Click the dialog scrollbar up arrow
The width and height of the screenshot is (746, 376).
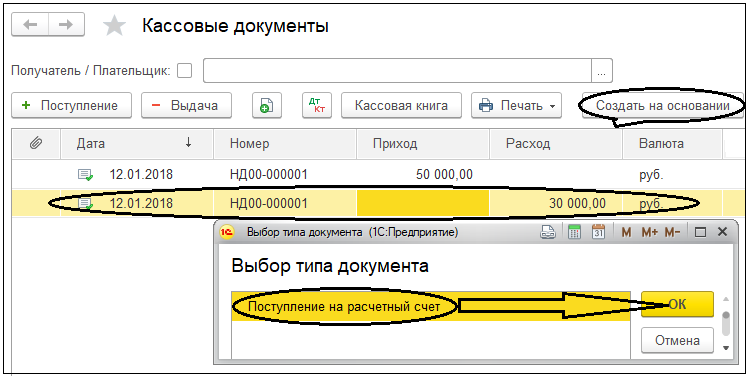(726, 299)
